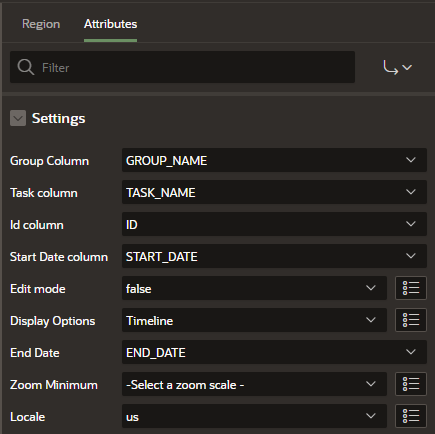Change the Edit mode false dropdown
This screenshot has height=434, width=435.
pyautogui.click(x=254, y=288)
